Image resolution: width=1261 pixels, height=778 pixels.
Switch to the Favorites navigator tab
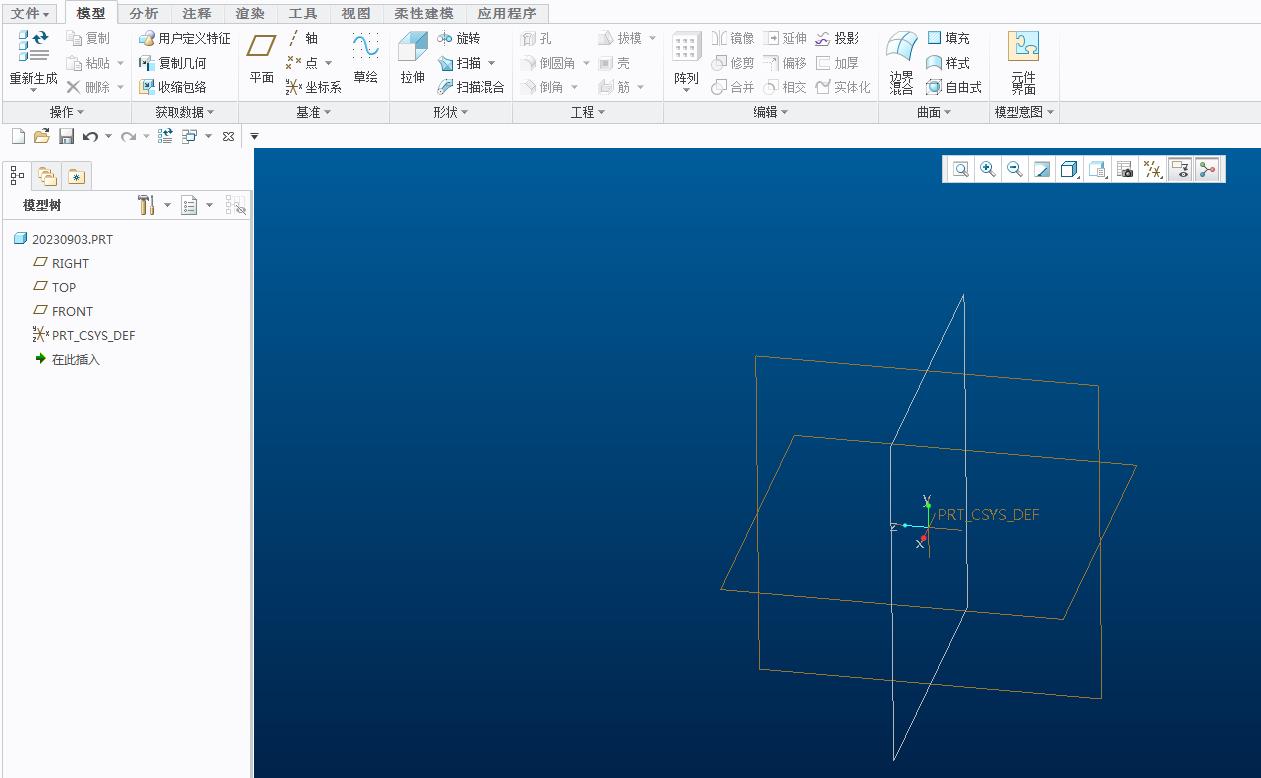tap(76, 177)
